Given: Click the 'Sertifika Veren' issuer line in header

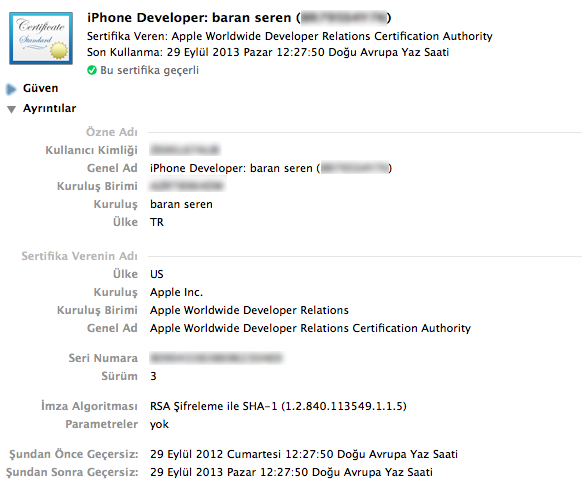Looking at the screenshot, I should click(x=289, y=36).
